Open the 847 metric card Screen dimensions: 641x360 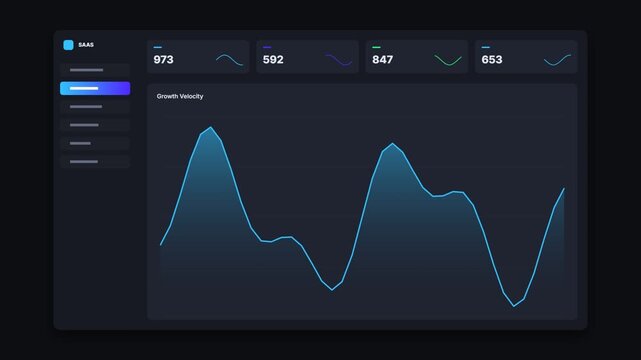417,57
